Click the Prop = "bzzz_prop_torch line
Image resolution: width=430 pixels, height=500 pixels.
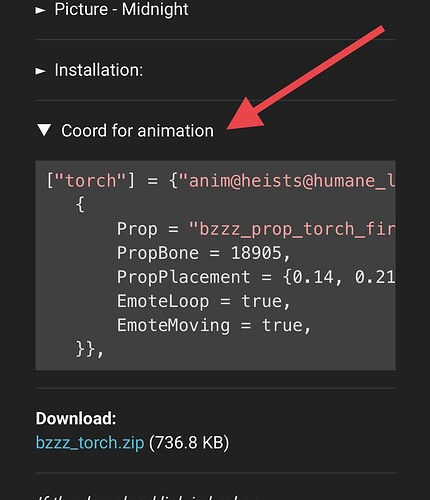(256, 229)
